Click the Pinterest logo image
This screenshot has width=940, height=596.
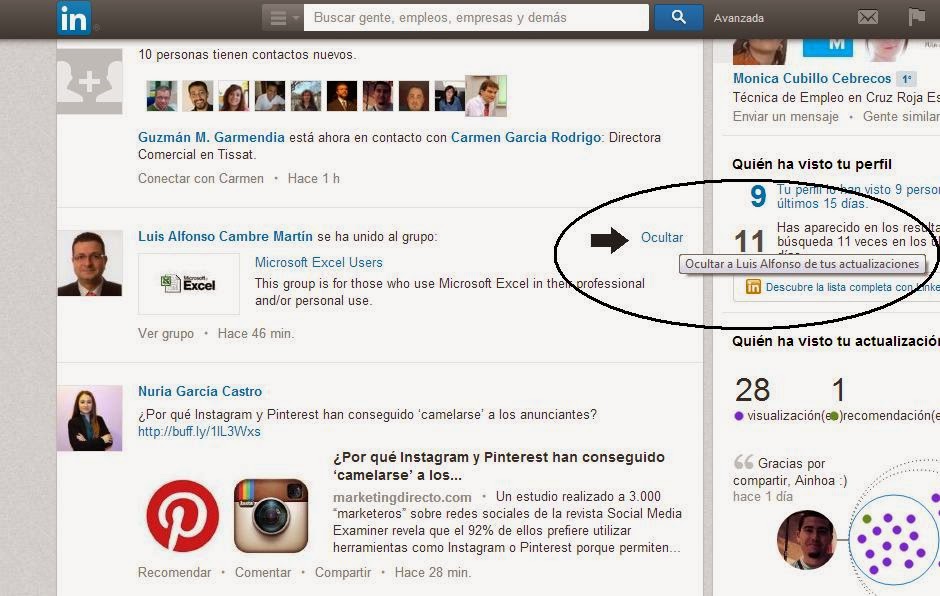coord(182,516)
